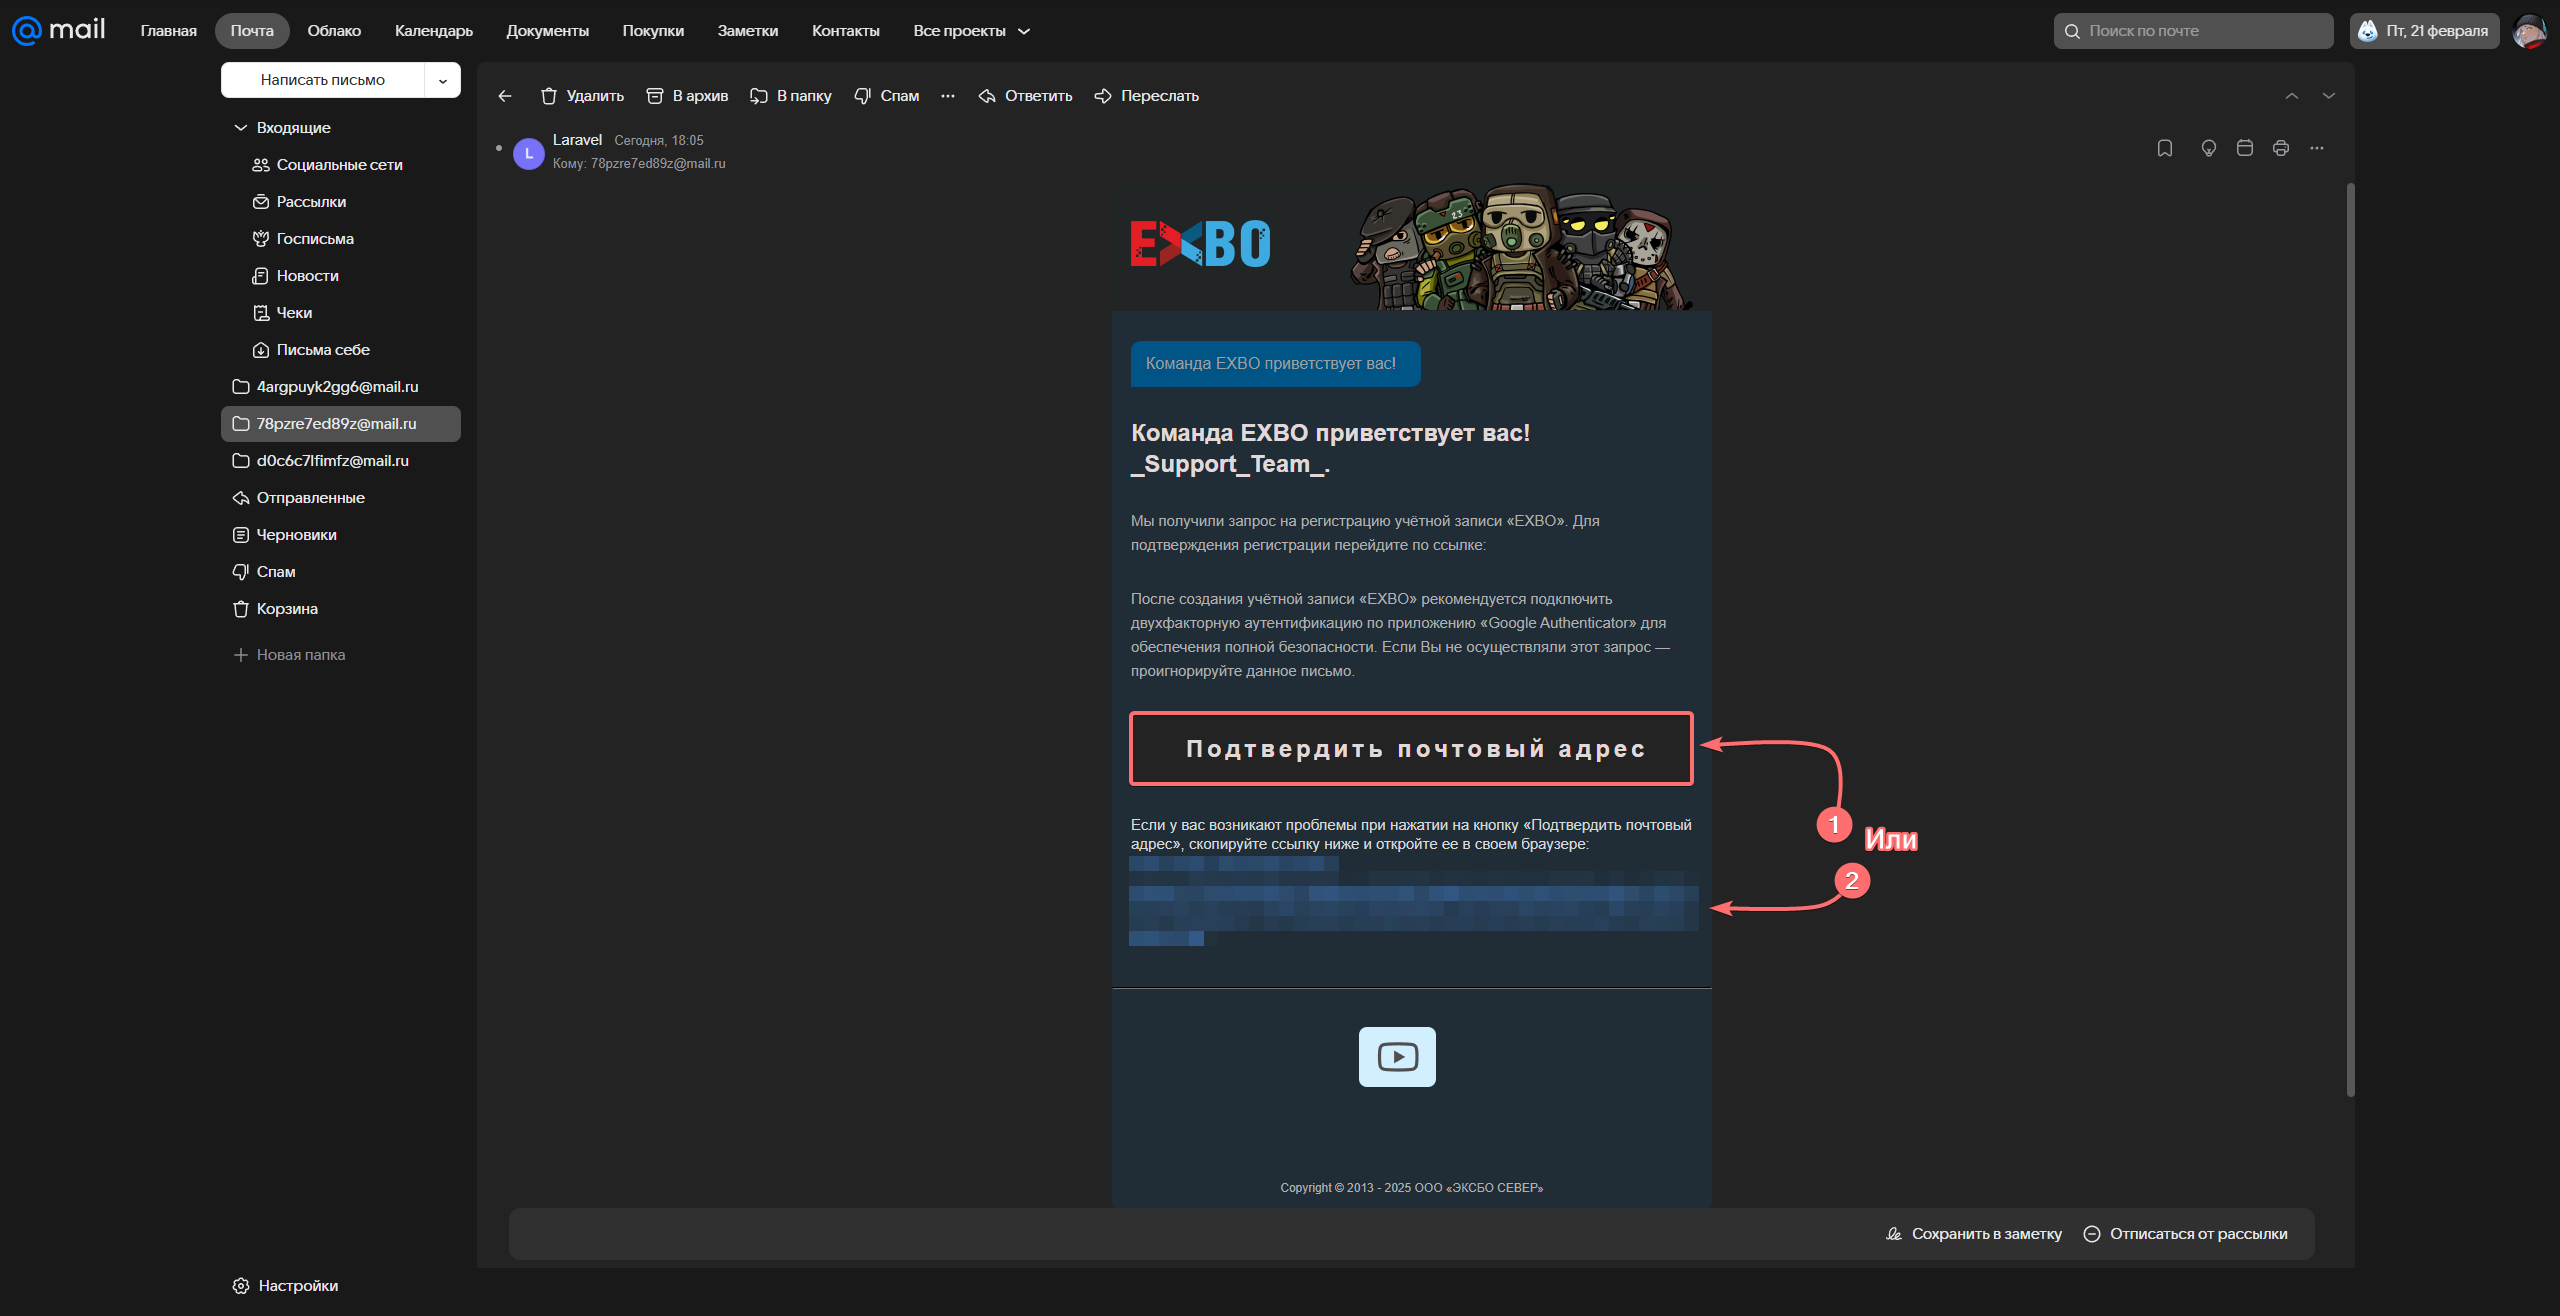
Task: Click the Mail.ru logo
Action: click(58, 30)
